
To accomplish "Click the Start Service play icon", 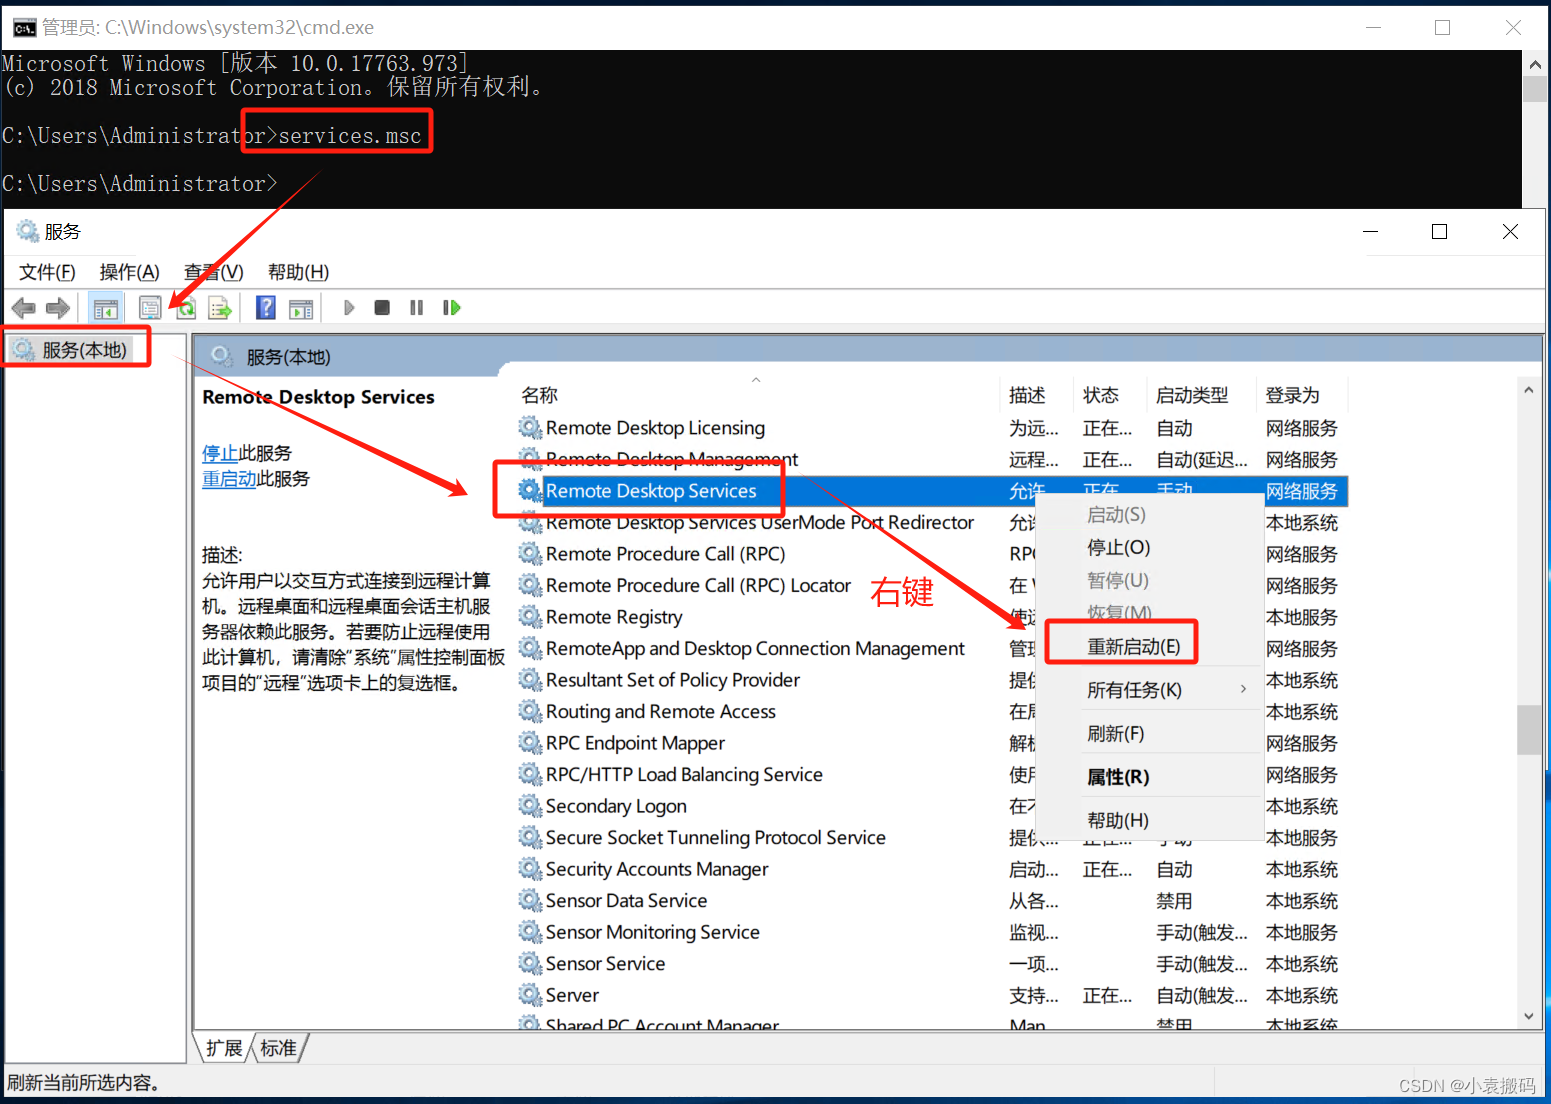I will (349, 308).
